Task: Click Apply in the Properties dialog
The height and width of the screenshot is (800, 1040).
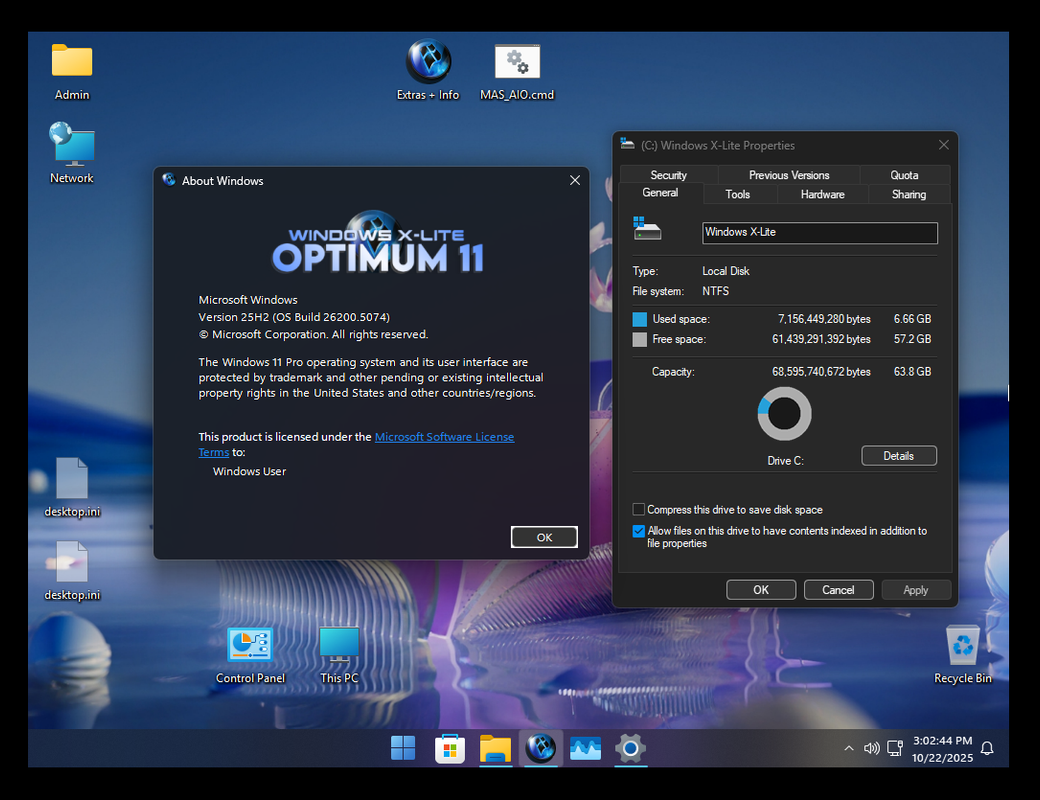Action: tap(915, 590)
